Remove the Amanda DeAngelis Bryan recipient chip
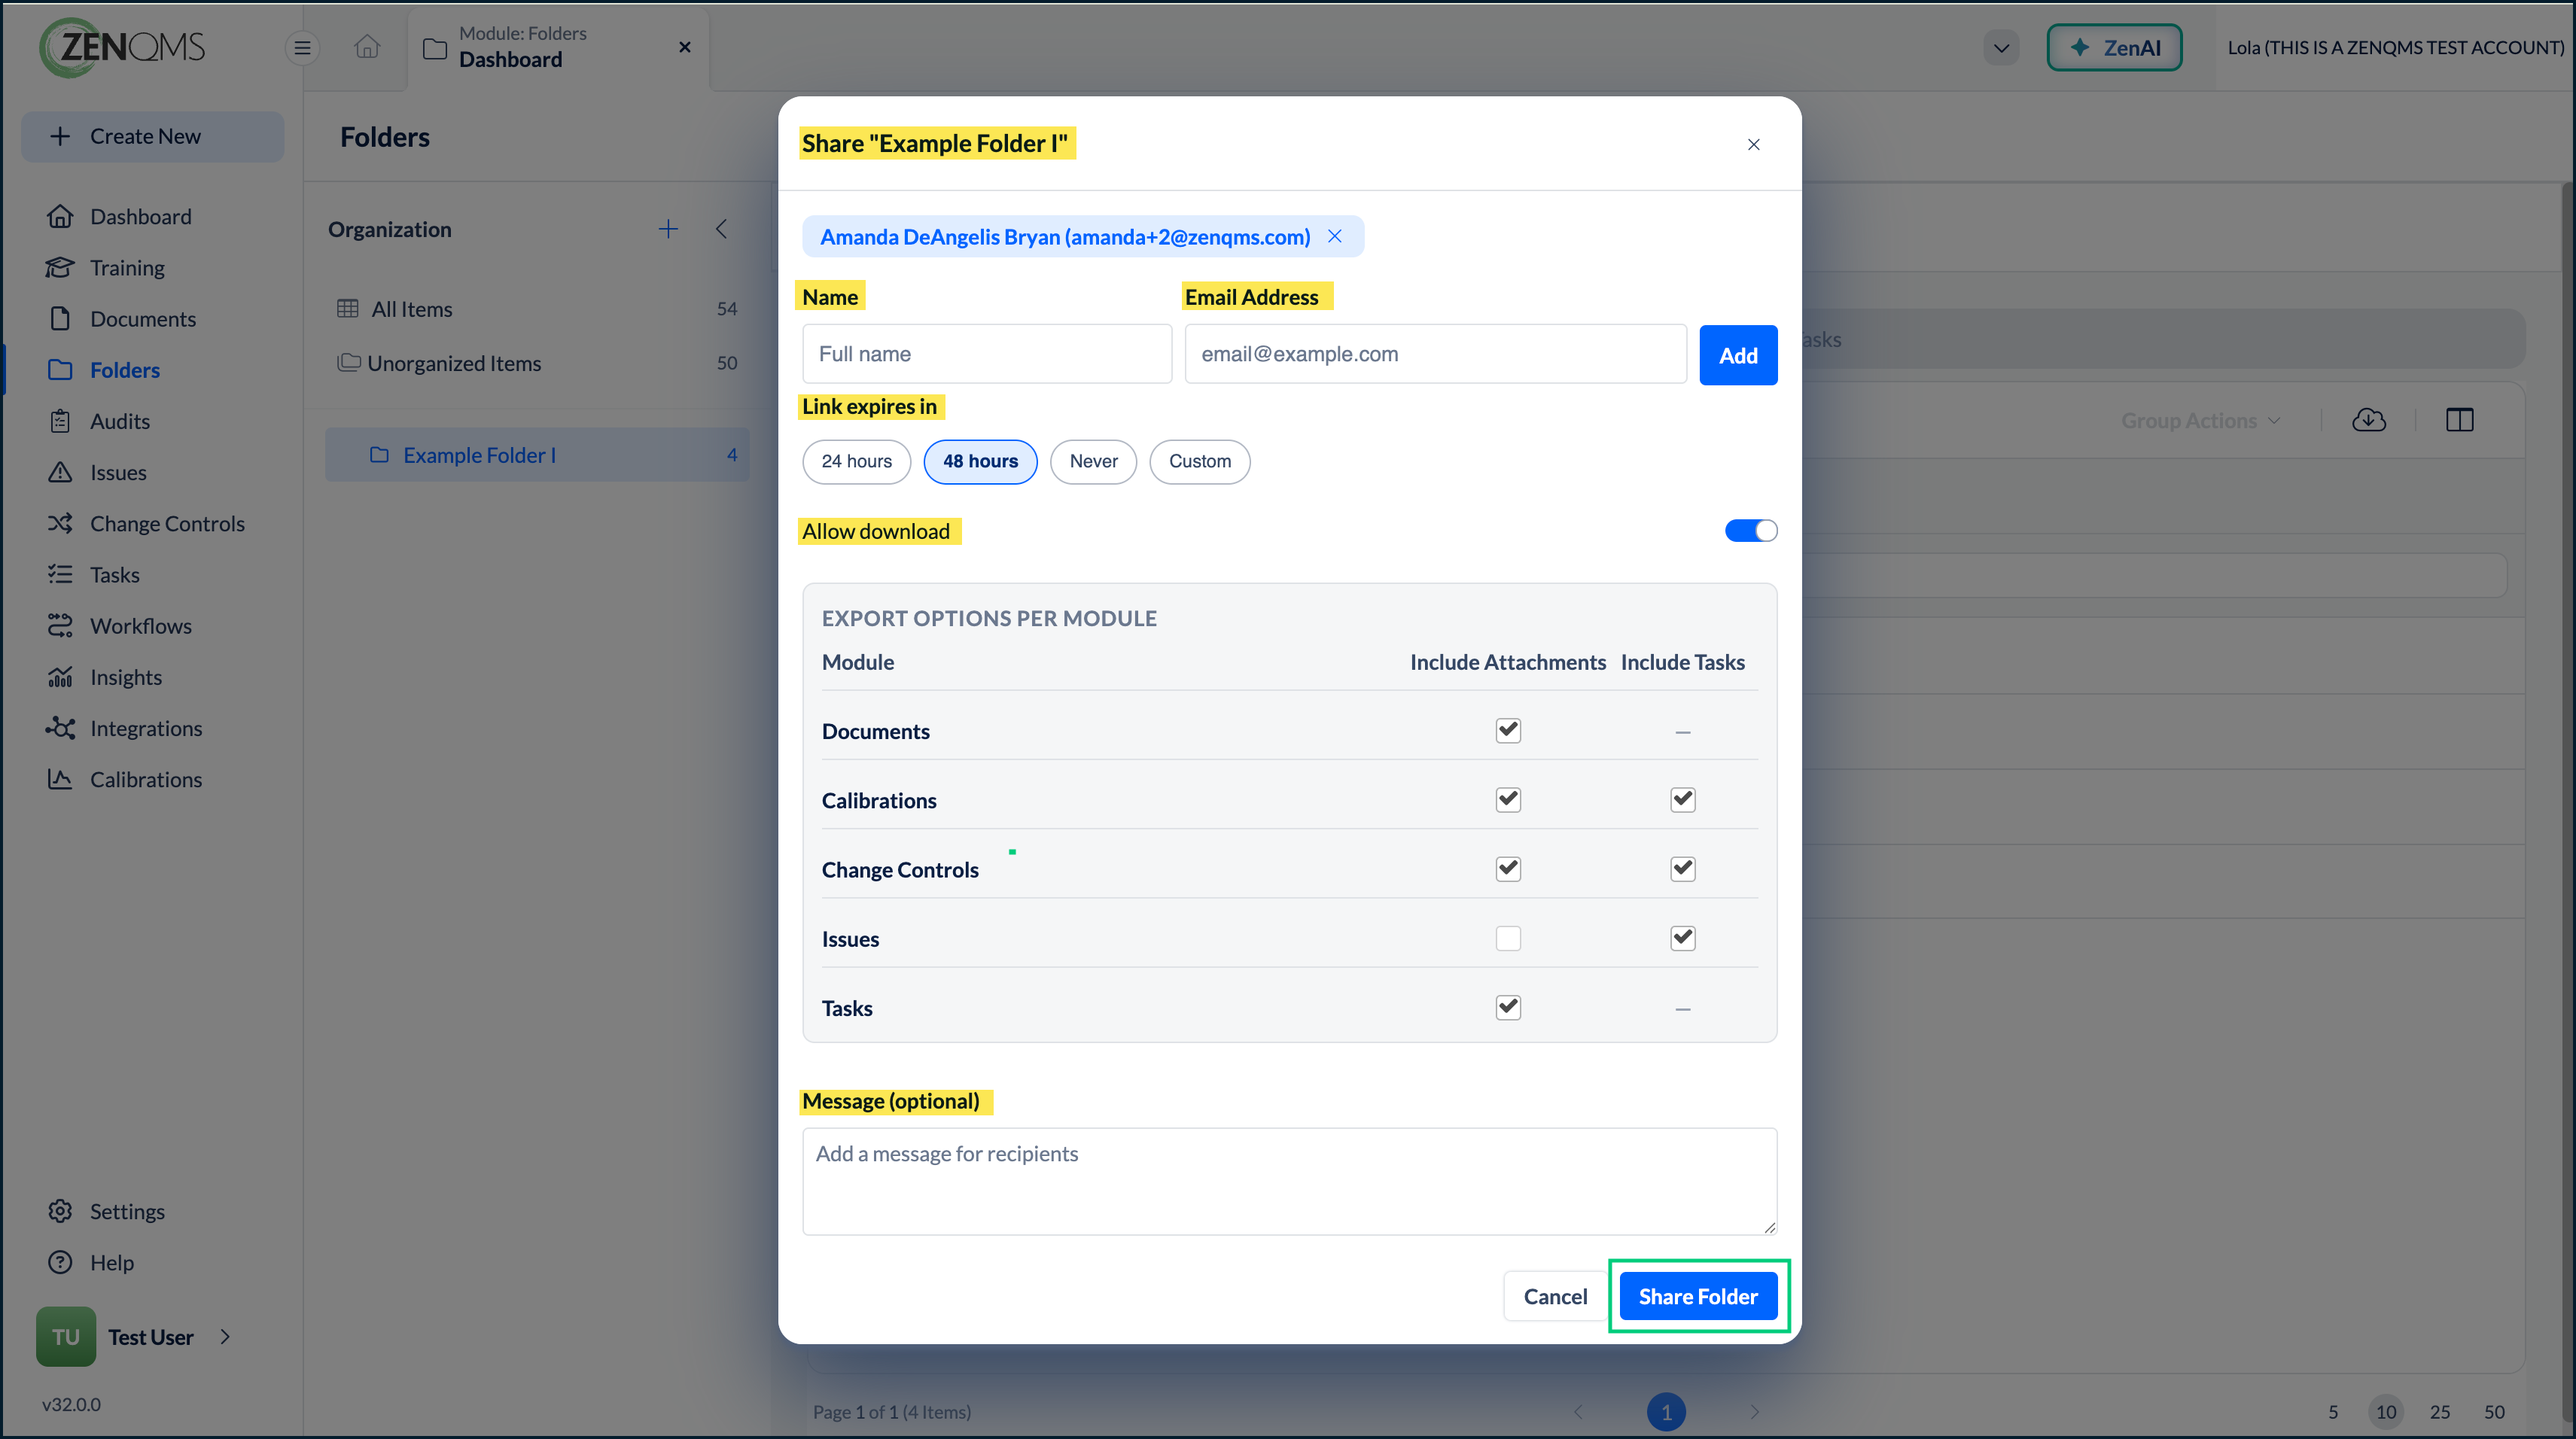2576x1439 pixels. [x=1334, y=236]
